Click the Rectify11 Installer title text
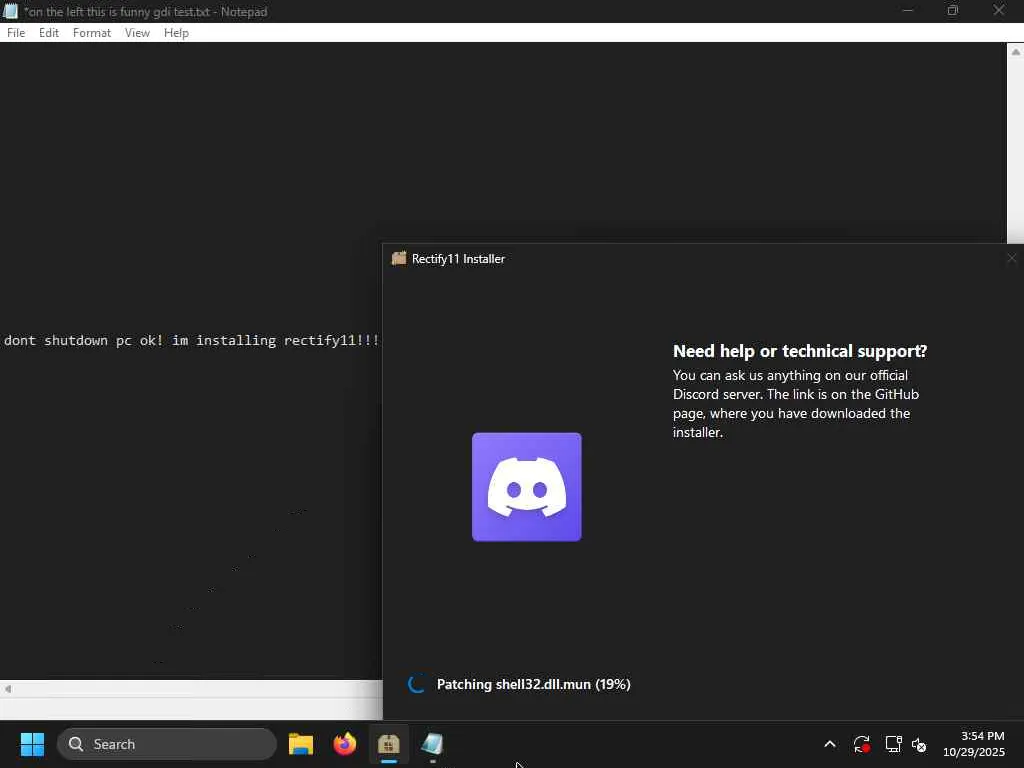The width and height of the screenshot is (1024, 768). coord(458,259)
